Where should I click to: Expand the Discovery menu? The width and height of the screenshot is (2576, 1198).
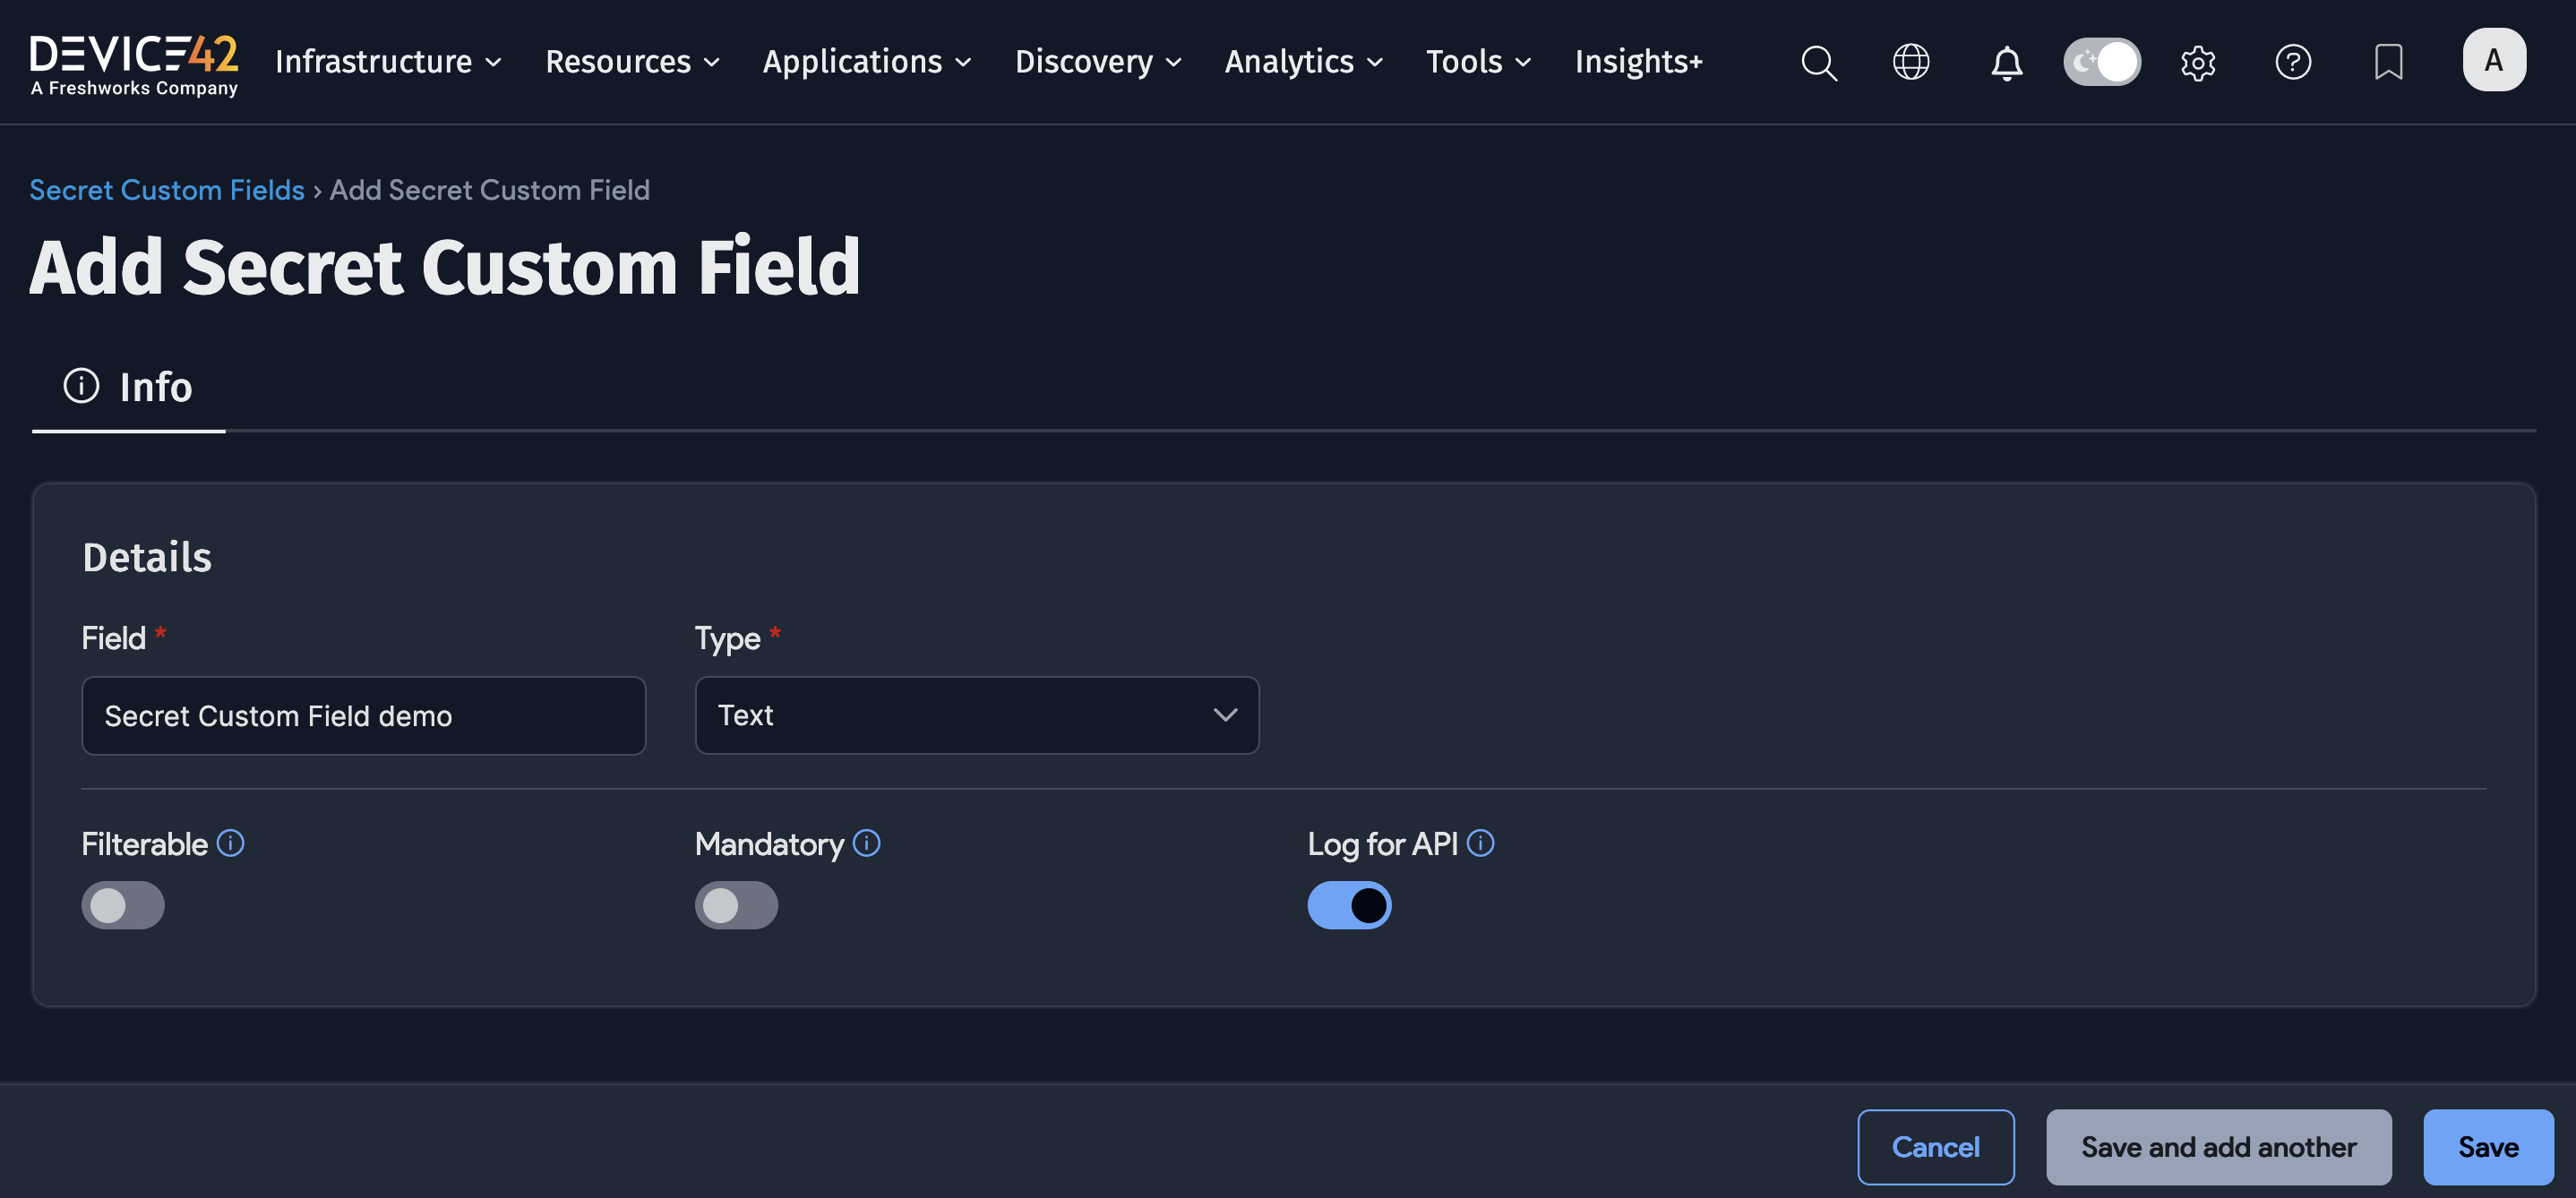tap(1097, 62)
